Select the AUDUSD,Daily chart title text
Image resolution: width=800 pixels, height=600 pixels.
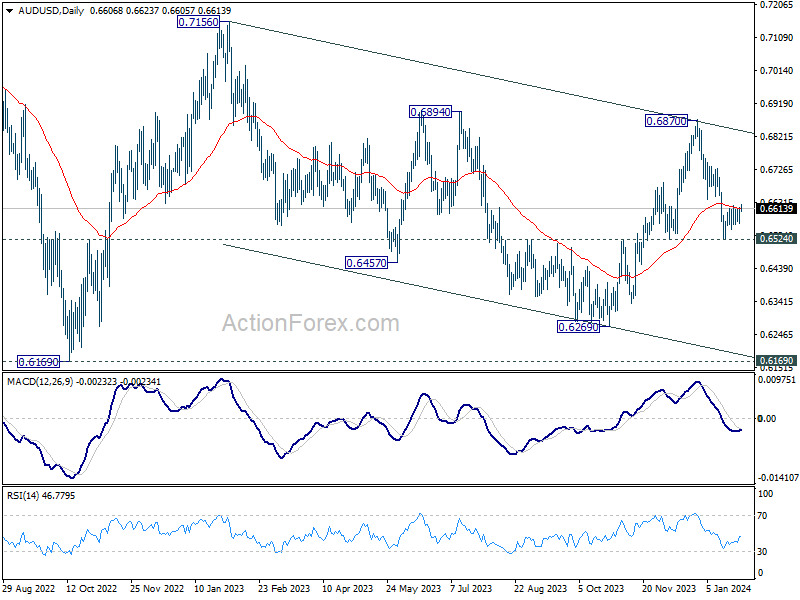[x=51, y=11]
